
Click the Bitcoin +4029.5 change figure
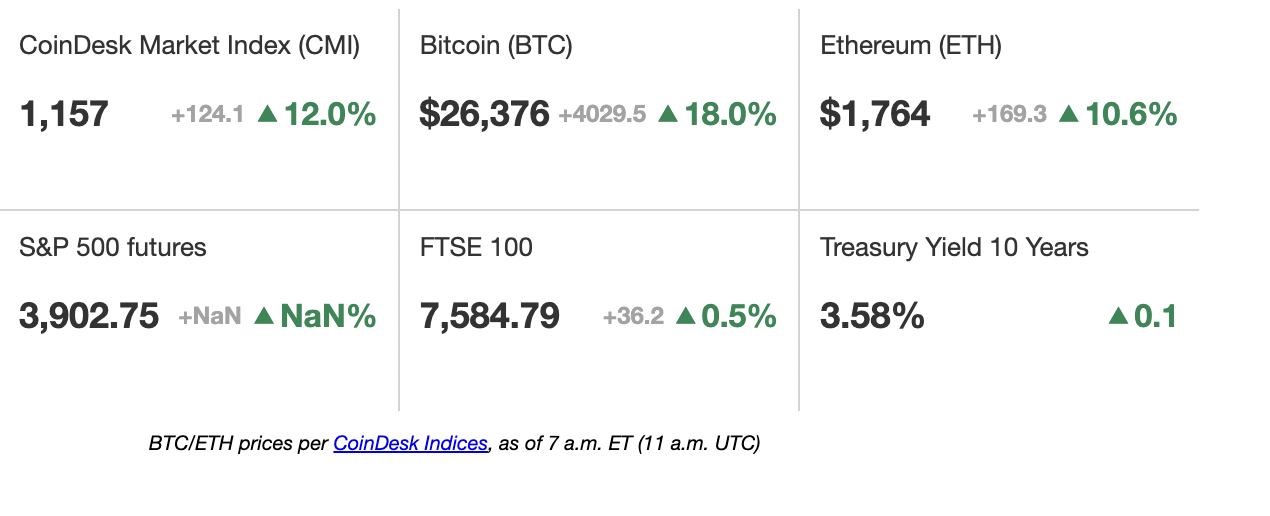(x=602, y=115)
